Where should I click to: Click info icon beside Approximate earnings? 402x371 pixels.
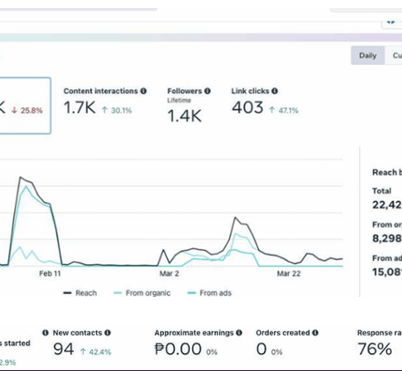click(239, 333)
